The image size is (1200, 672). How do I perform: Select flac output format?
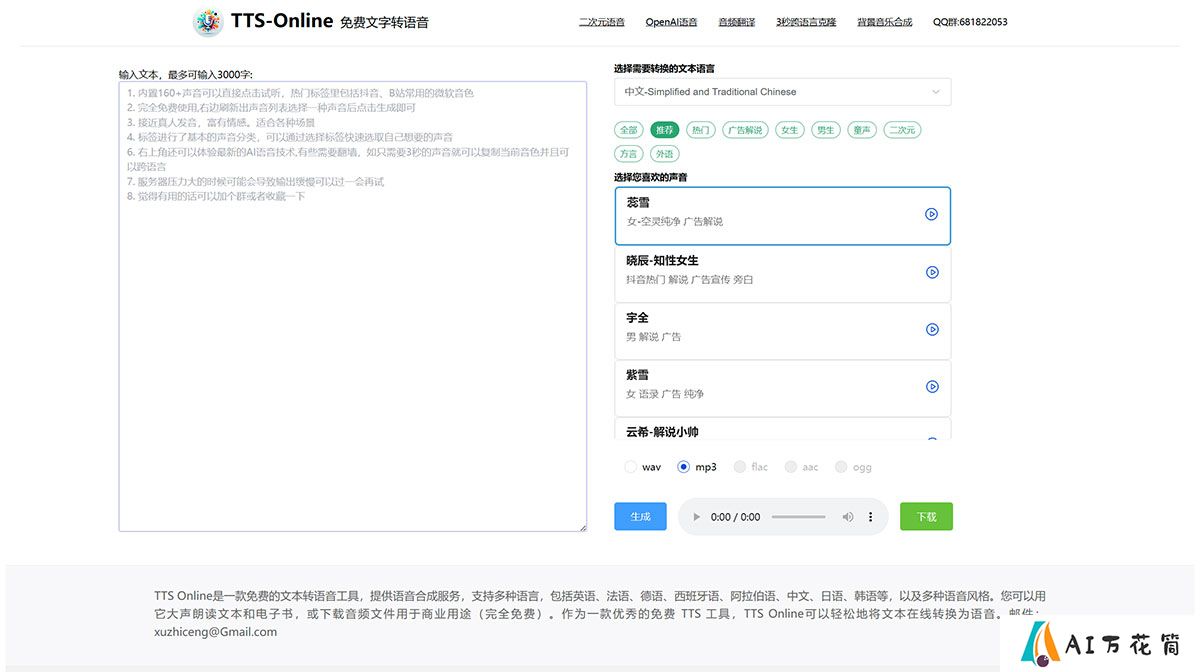tap(740, 467)
